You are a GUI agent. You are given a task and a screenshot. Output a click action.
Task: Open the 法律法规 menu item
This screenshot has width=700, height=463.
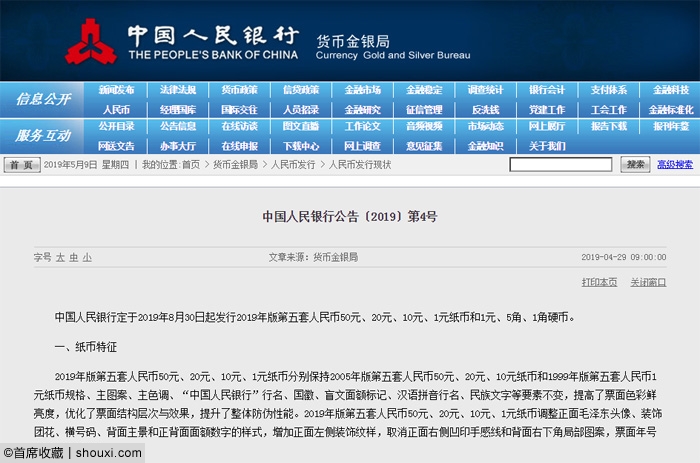coord(178,90)
